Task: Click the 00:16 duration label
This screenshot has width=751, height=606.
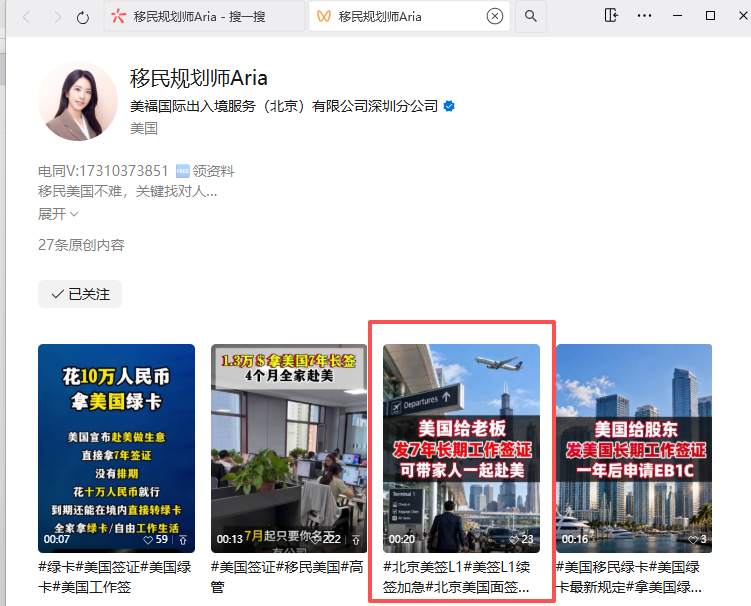Action: point(574,539)
